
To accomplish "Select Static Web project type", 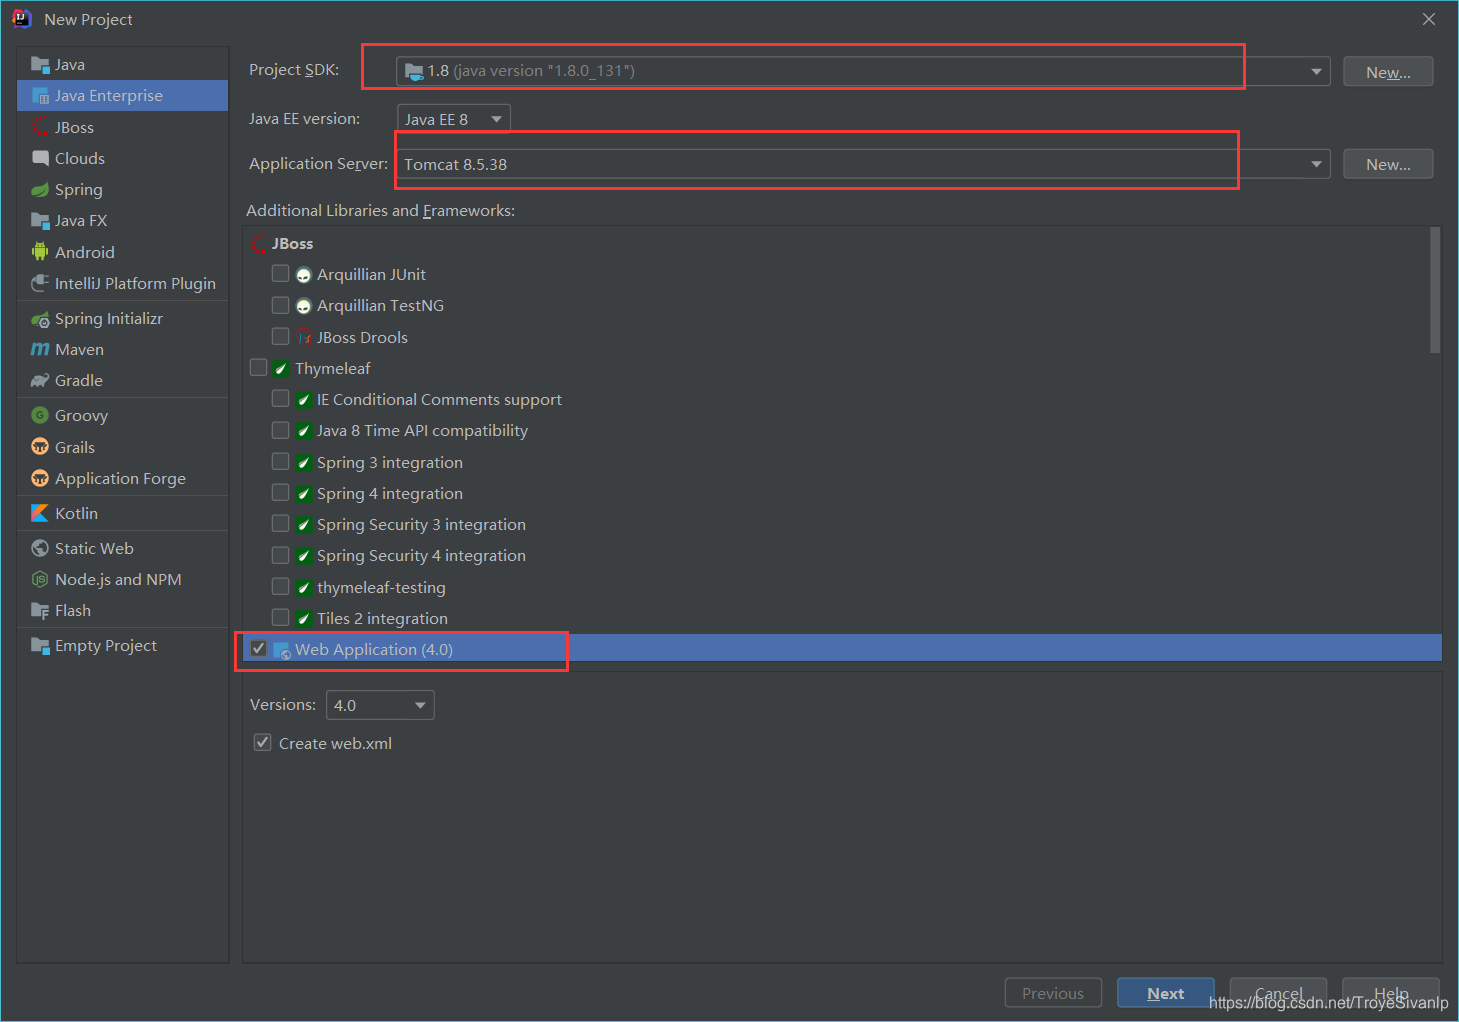I will pyautogui.click(x=122, y=548).
